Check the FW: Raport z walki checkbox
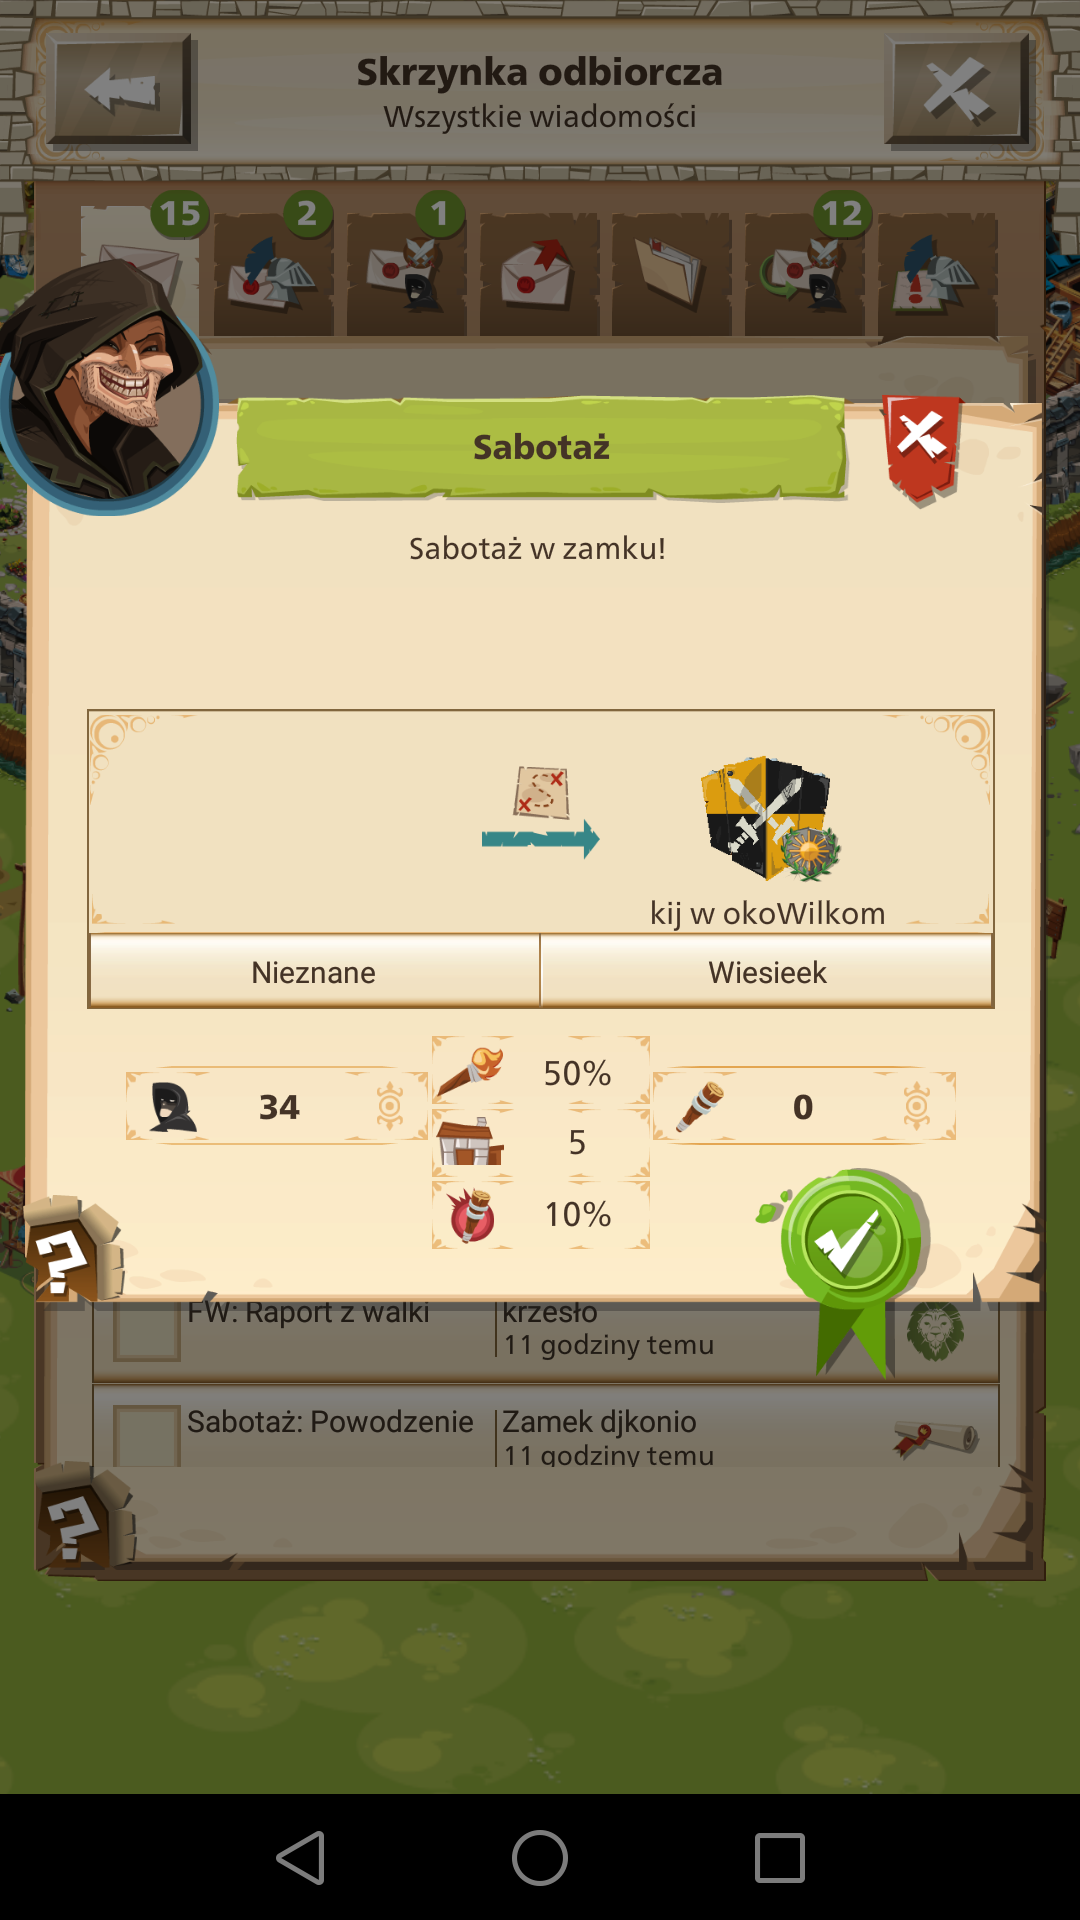The height and width of the screenshot is (1920, 1080). pyautogui.click(x=147, y=1330)
